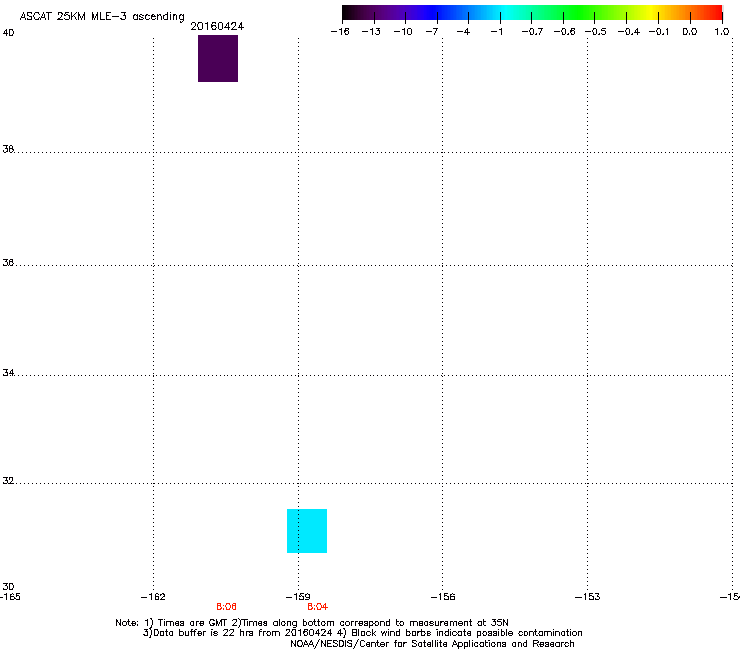740x650 pixels.
Task: Click the '-13' color scale label
Action: pos(371,32)
